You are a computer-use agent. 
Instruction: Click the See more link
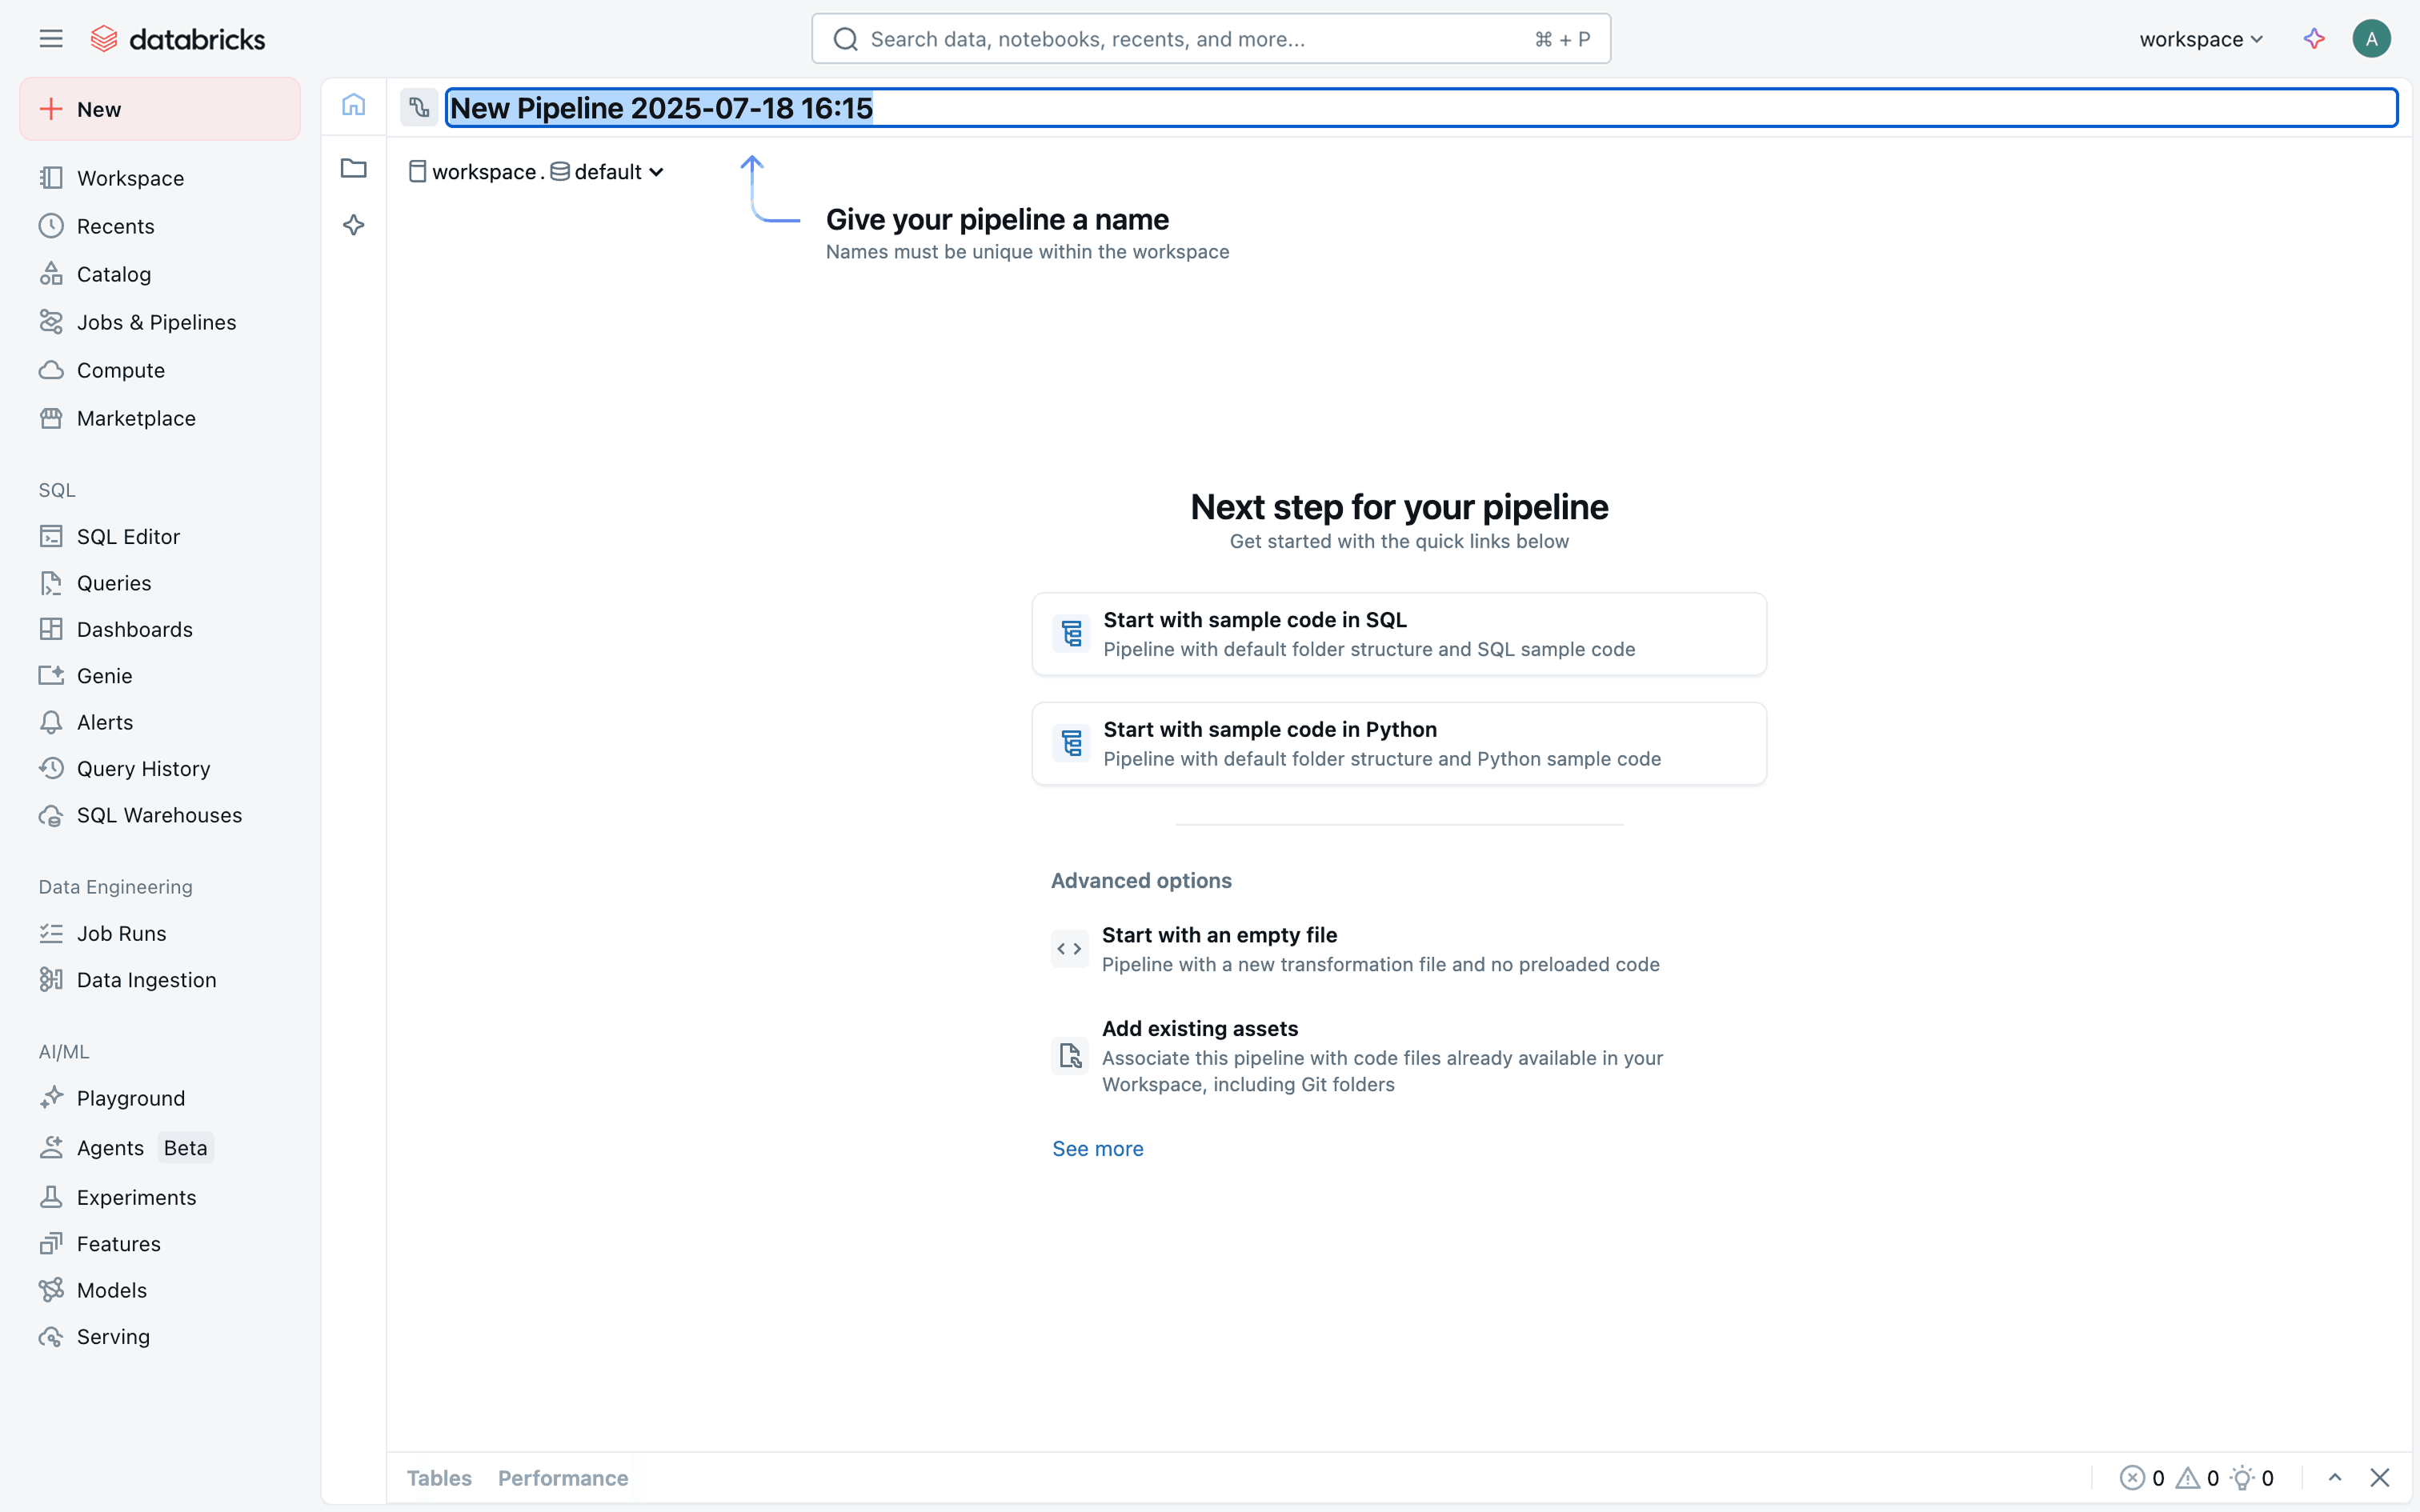1097,1149
